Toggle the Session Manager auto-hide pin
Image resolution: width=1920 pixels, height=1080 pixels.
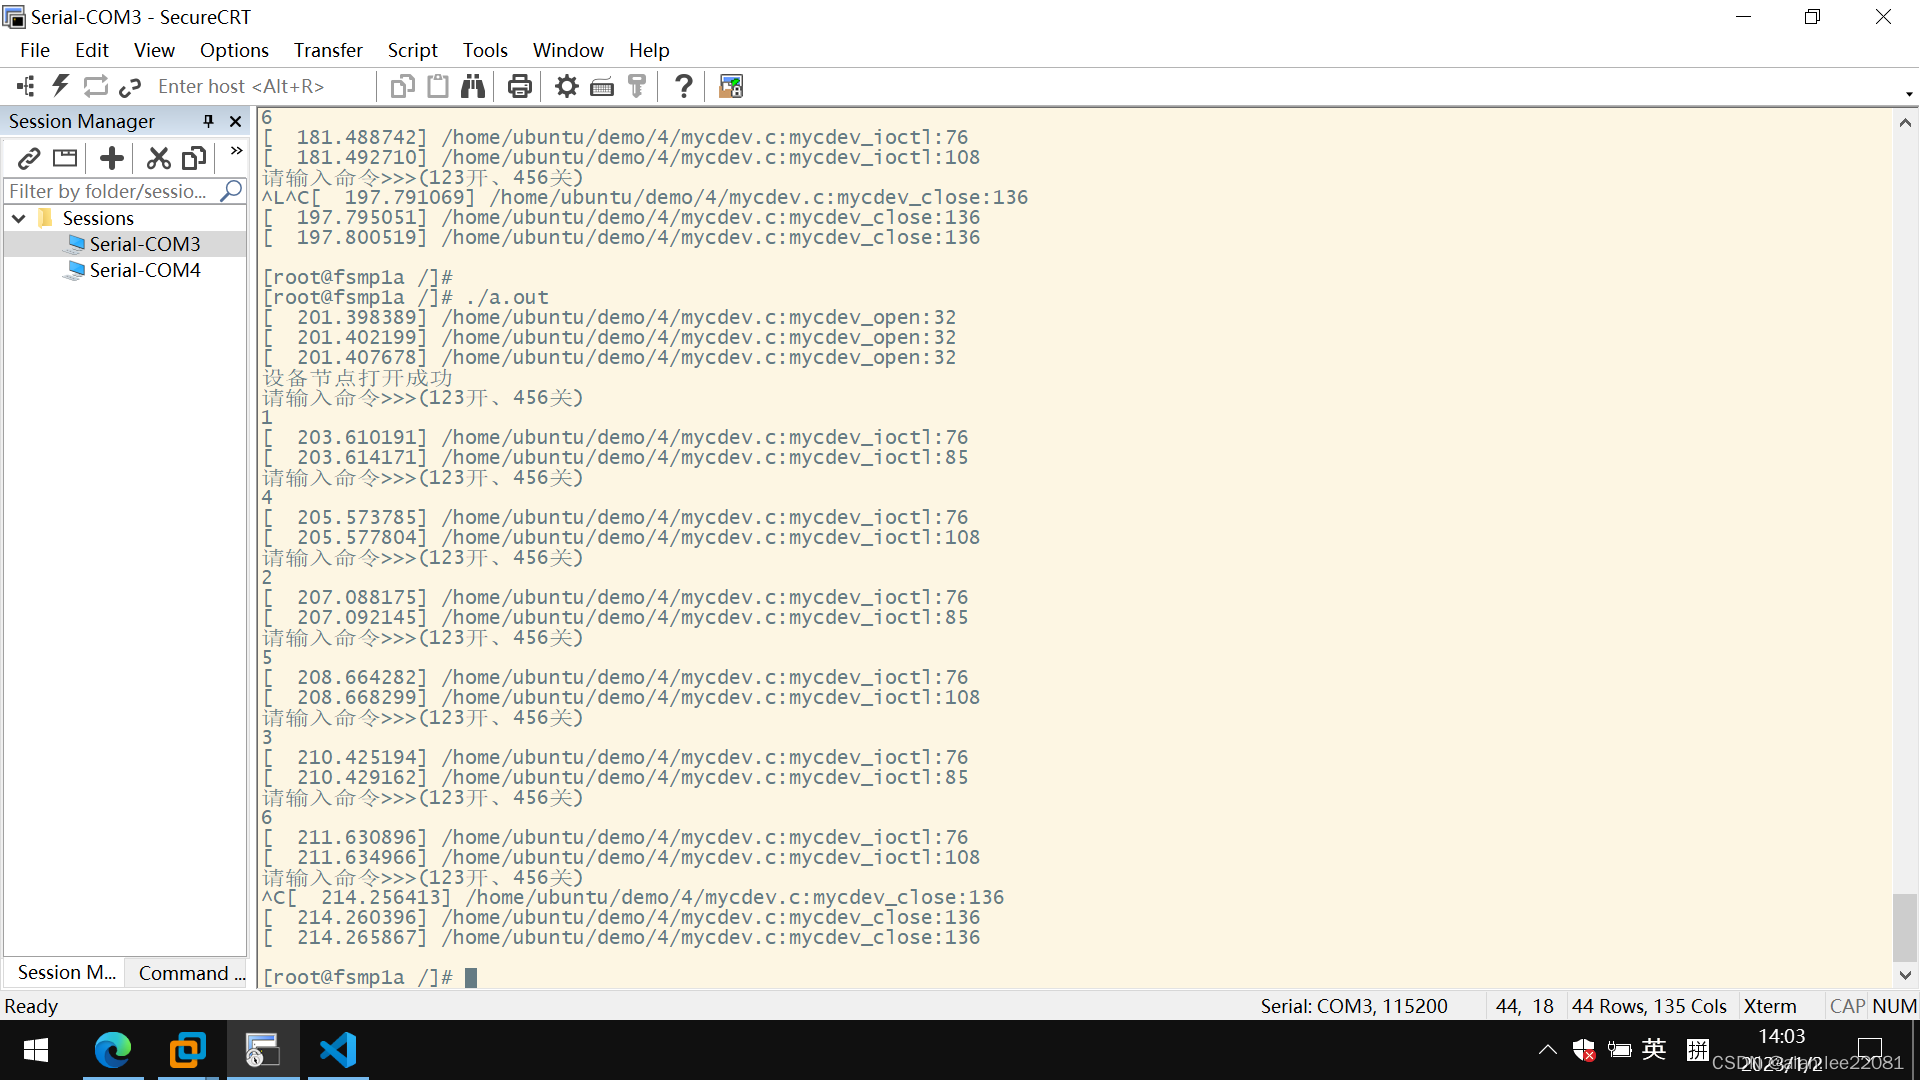coord(208,121)
